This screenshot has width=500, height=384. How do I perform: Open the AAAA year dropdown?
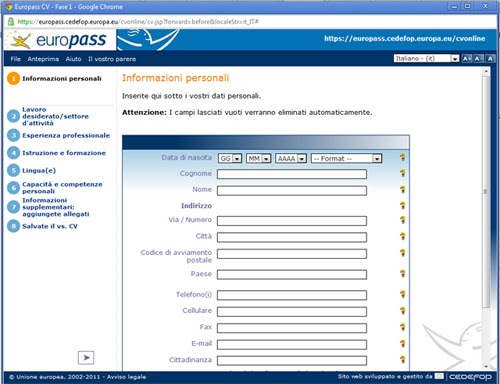click(x=291, y=159)
